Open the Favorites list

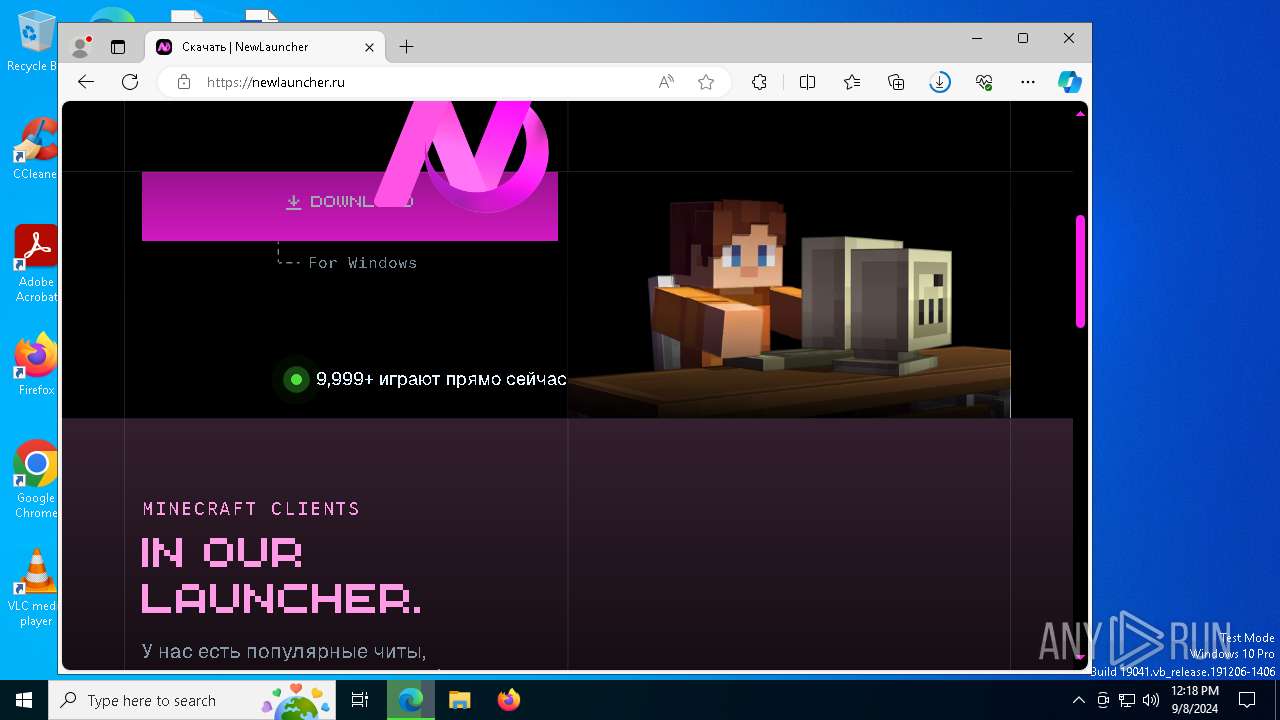tap(852, 82)
